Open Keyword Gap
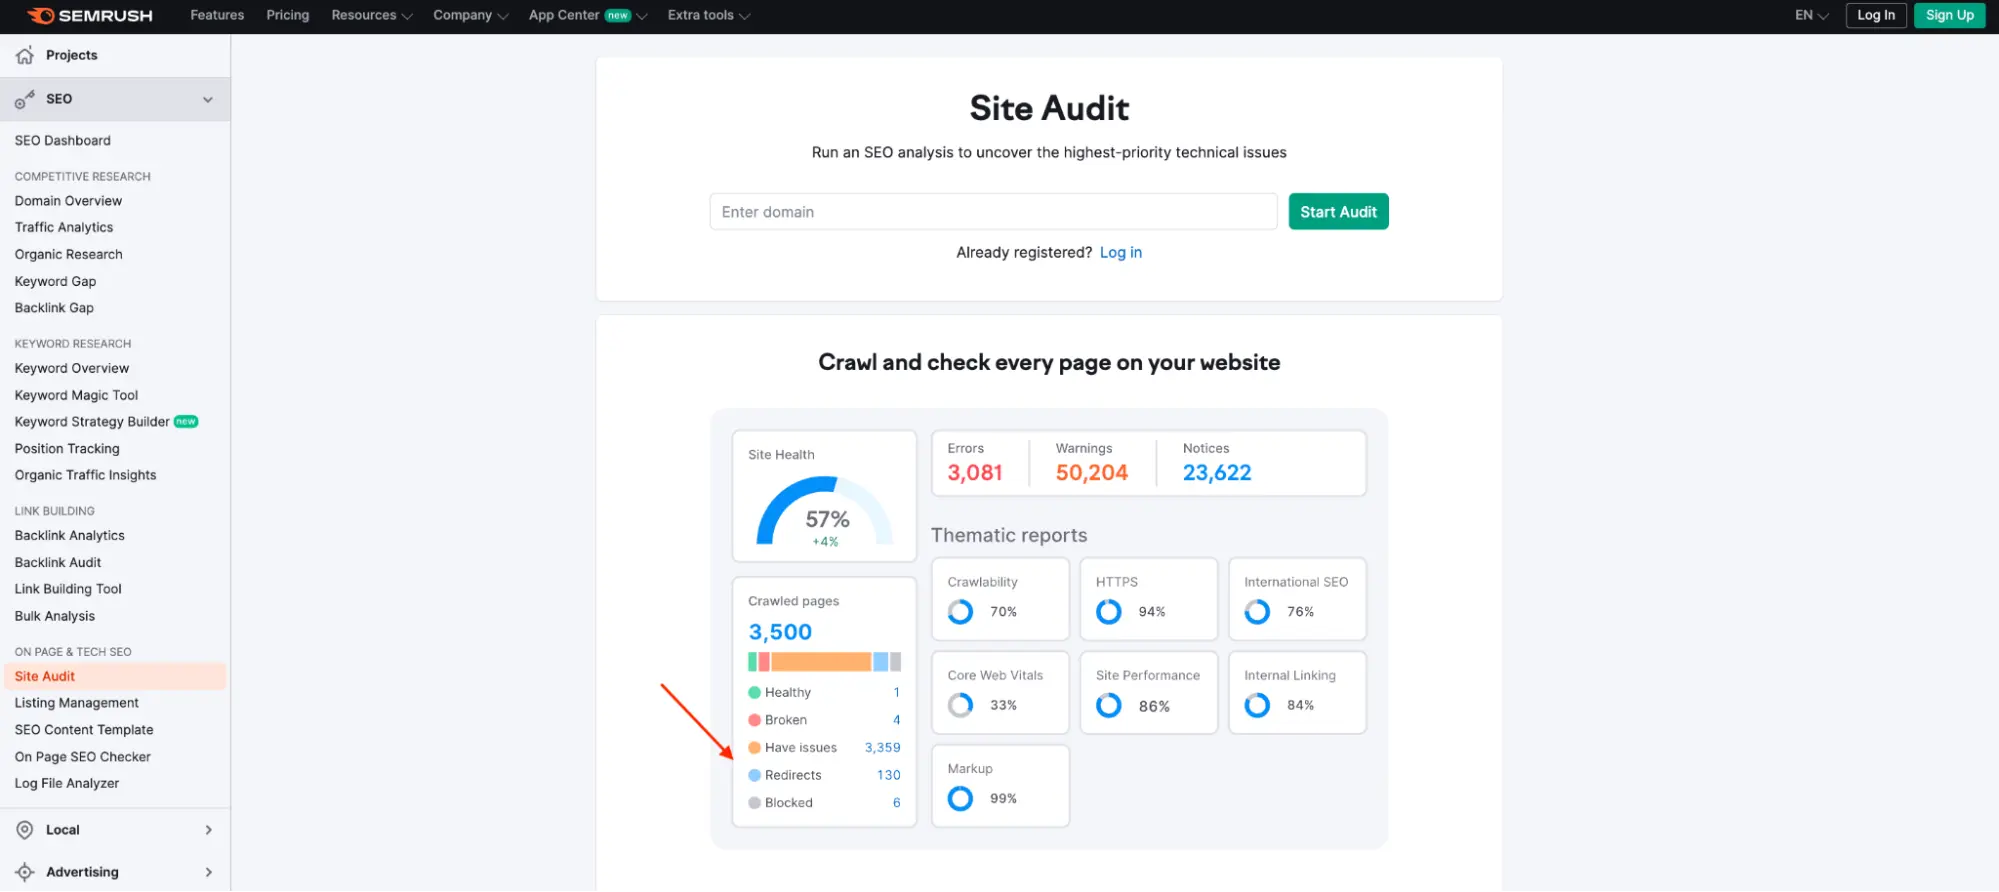Screen dimensions: 1999x892 [55, 282]
